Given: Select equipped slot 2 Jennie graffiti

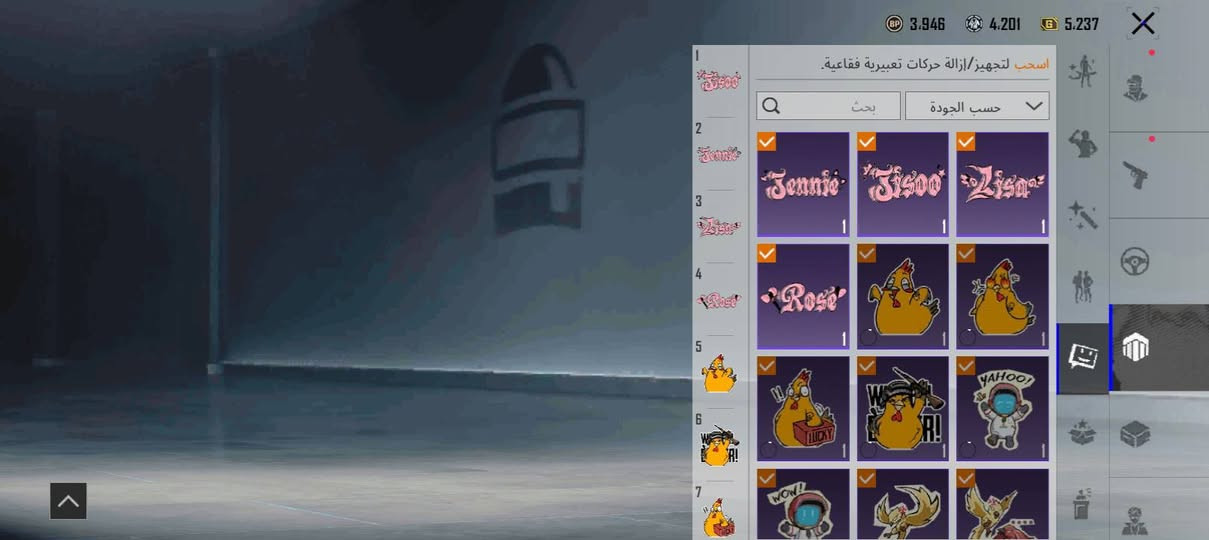Looking at the screenshot, I should click(x=719, y=154).
